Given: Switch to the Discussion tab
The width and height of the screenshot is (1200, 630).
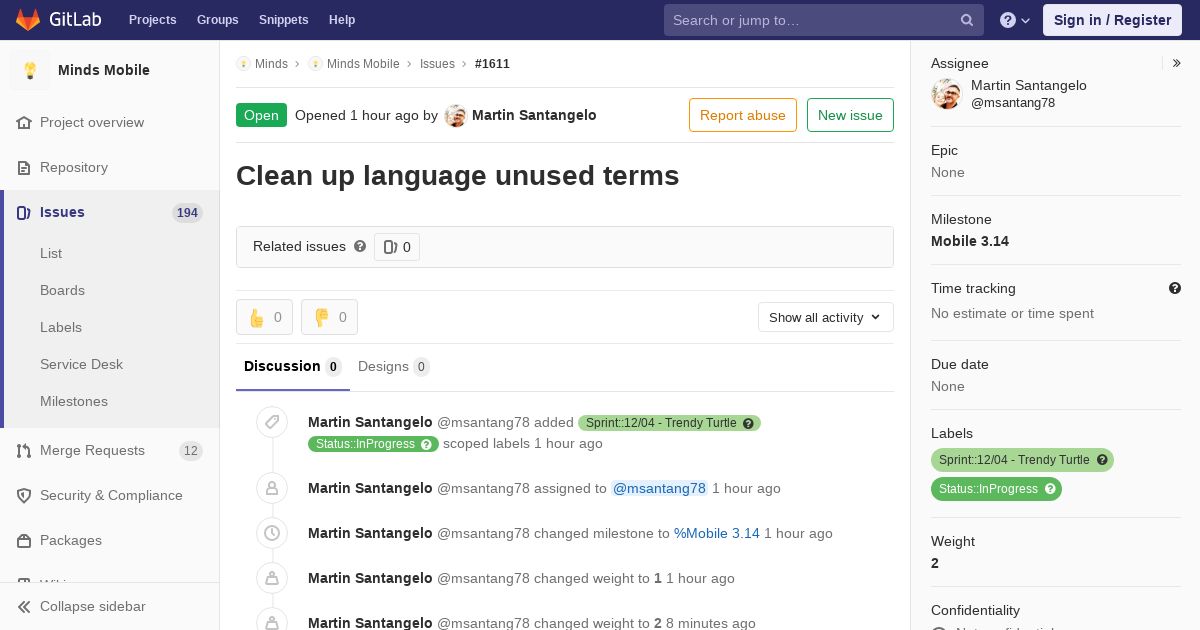Looking at the screenshot, I should point(293,366).
